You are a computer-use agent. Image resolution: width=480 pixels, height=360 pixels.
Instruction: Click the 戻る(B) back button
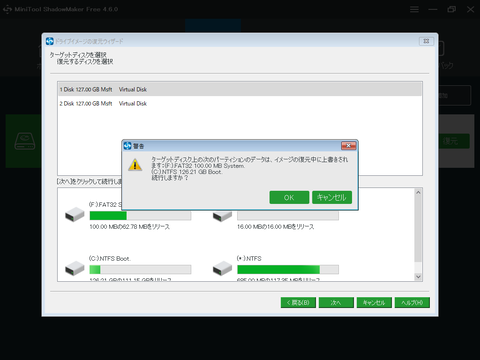click(298, 303)
